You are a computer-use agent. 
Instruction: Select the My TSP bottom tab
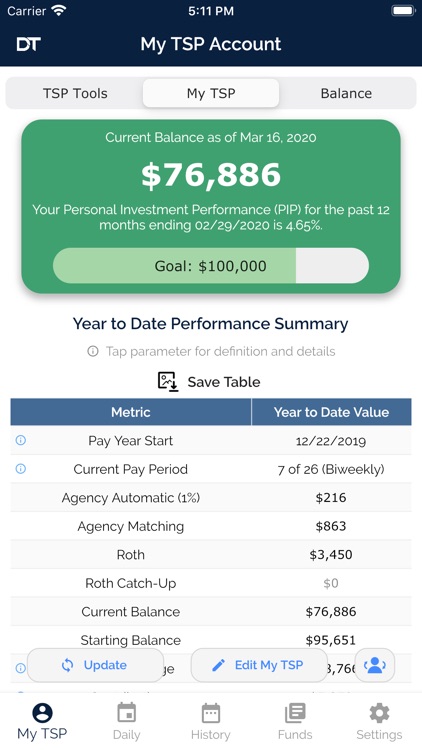(42, 722)
